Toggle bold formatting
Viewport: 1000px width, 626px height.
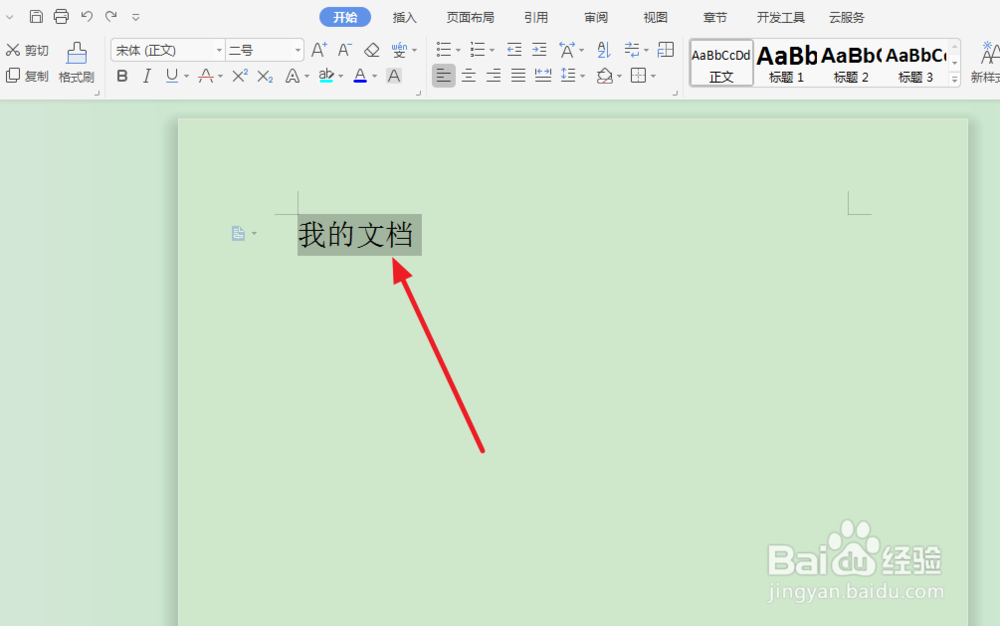122,76
